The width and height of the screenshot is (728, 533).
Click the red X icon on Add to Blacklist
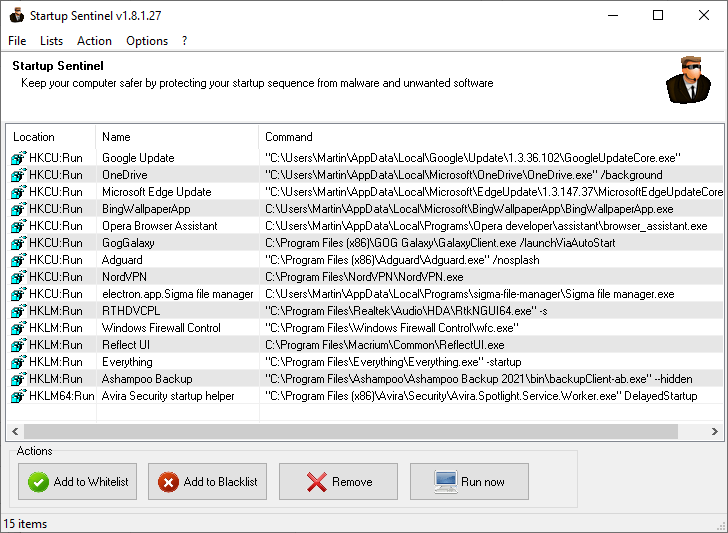click(169, 482)
